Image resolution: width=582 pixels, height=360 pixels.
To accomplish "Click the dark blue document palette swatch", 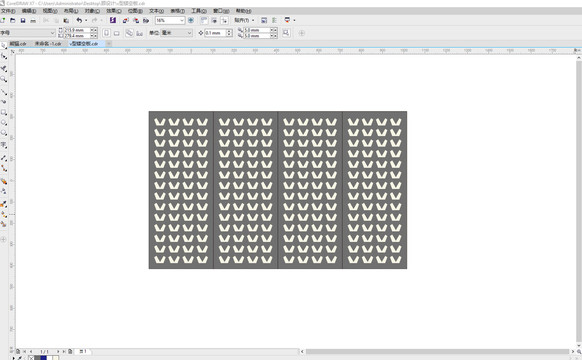I will [43, 358].
